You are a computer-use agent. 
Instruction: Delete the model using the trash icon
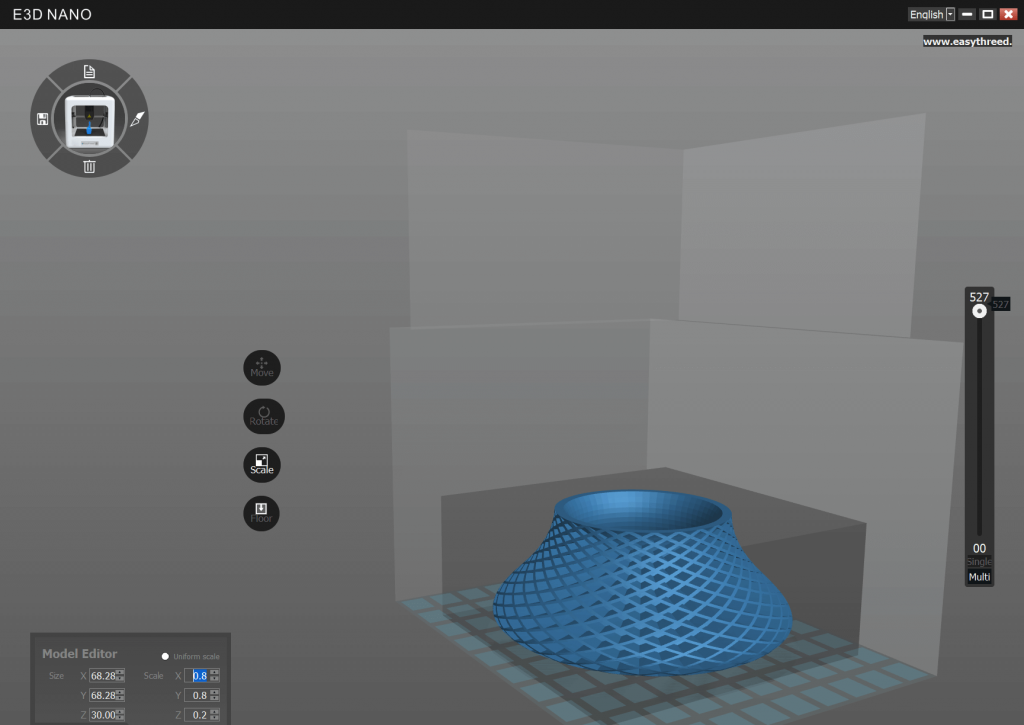coord(88,165)
